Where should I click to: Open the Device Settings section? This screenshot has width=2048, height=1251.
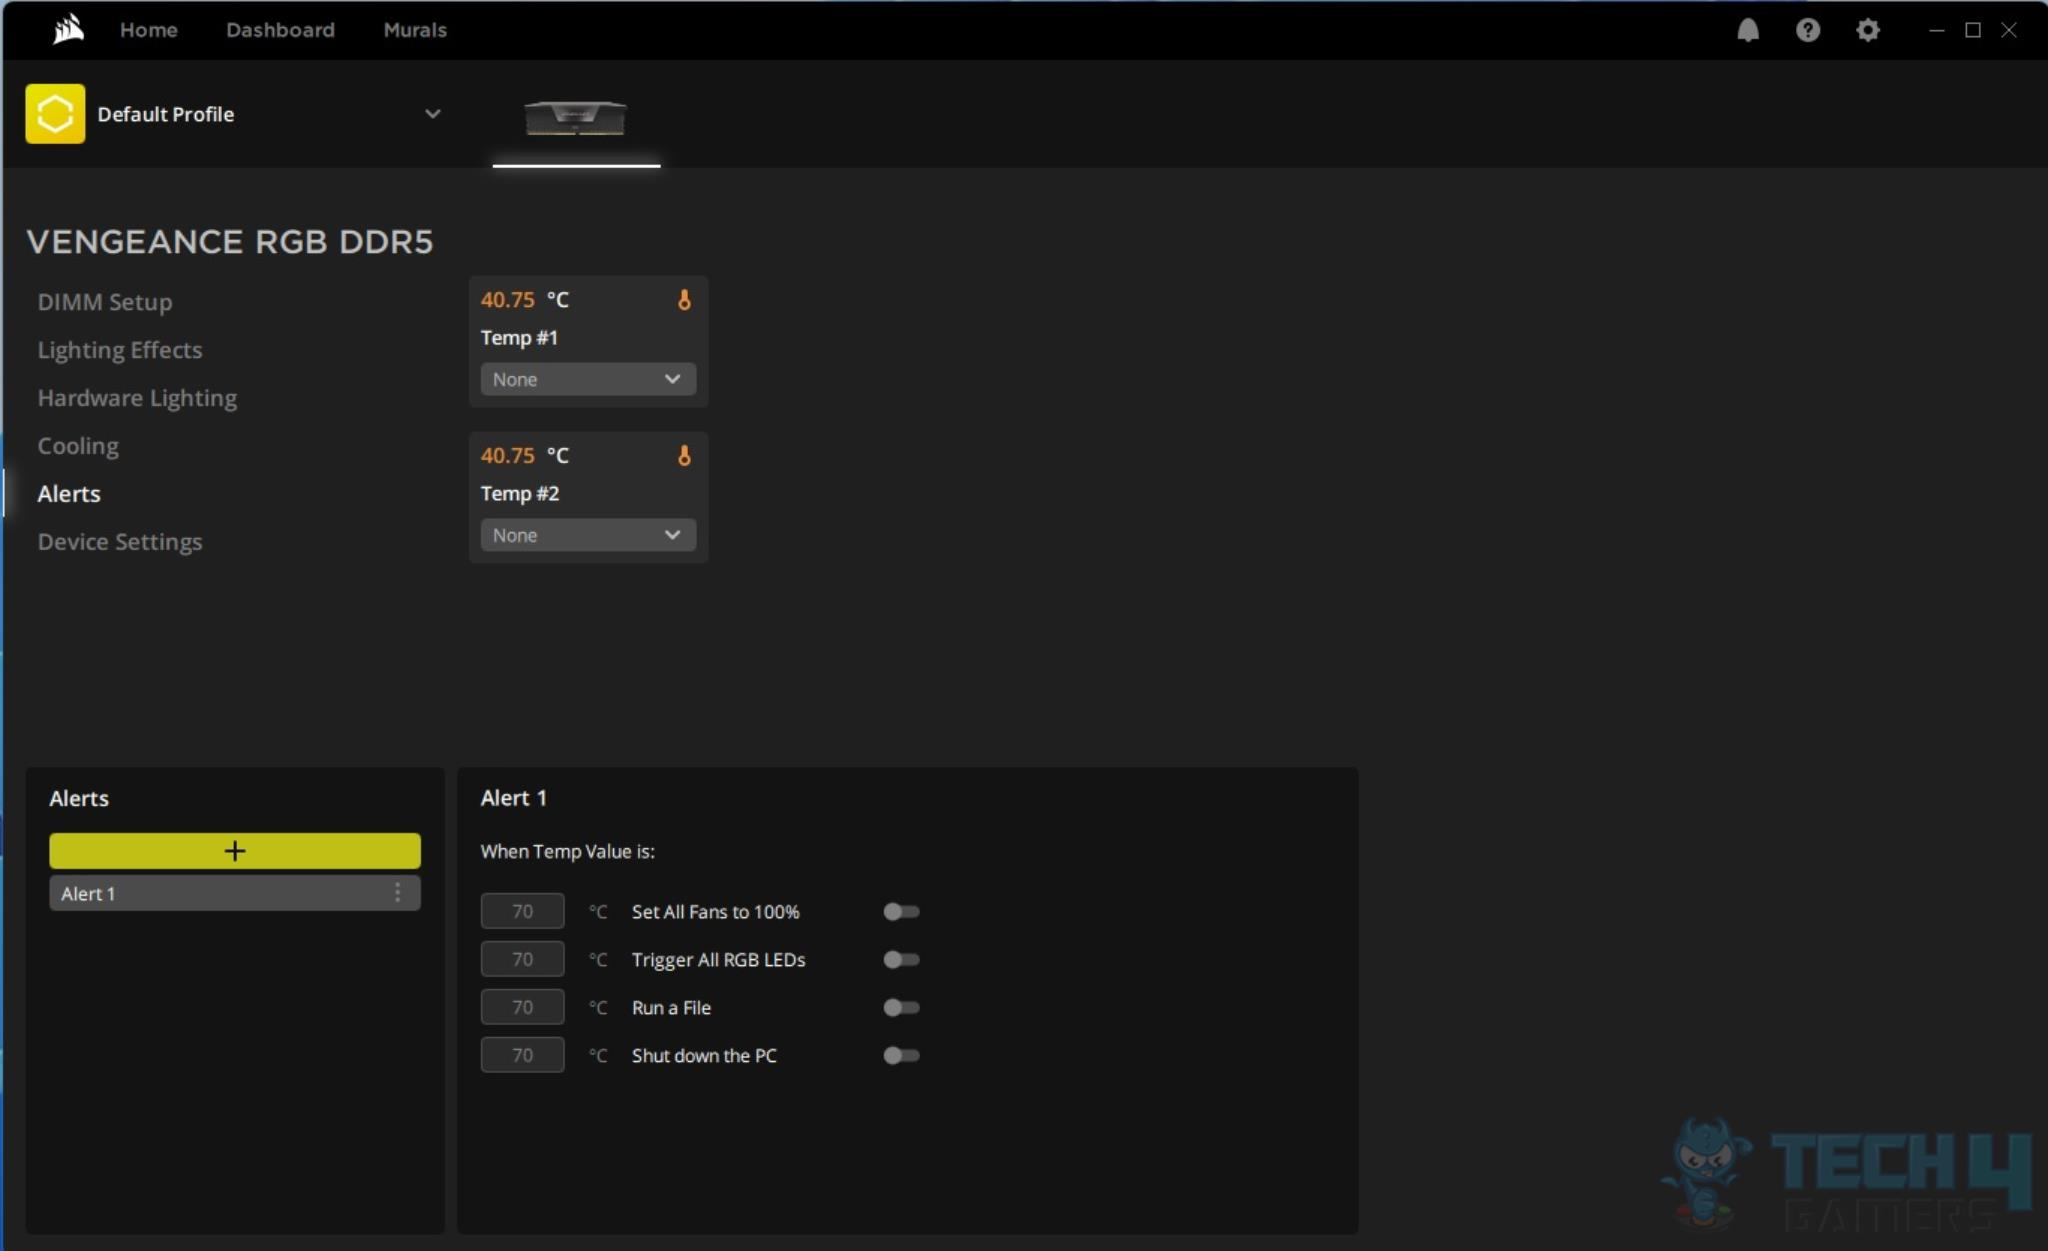[x=120, y=542]
